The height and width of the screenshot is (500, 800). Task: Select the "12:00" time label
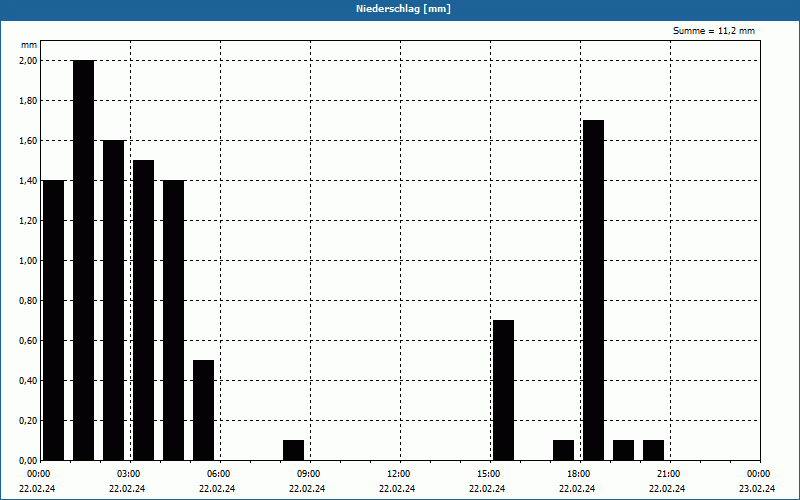pos(399,474)
